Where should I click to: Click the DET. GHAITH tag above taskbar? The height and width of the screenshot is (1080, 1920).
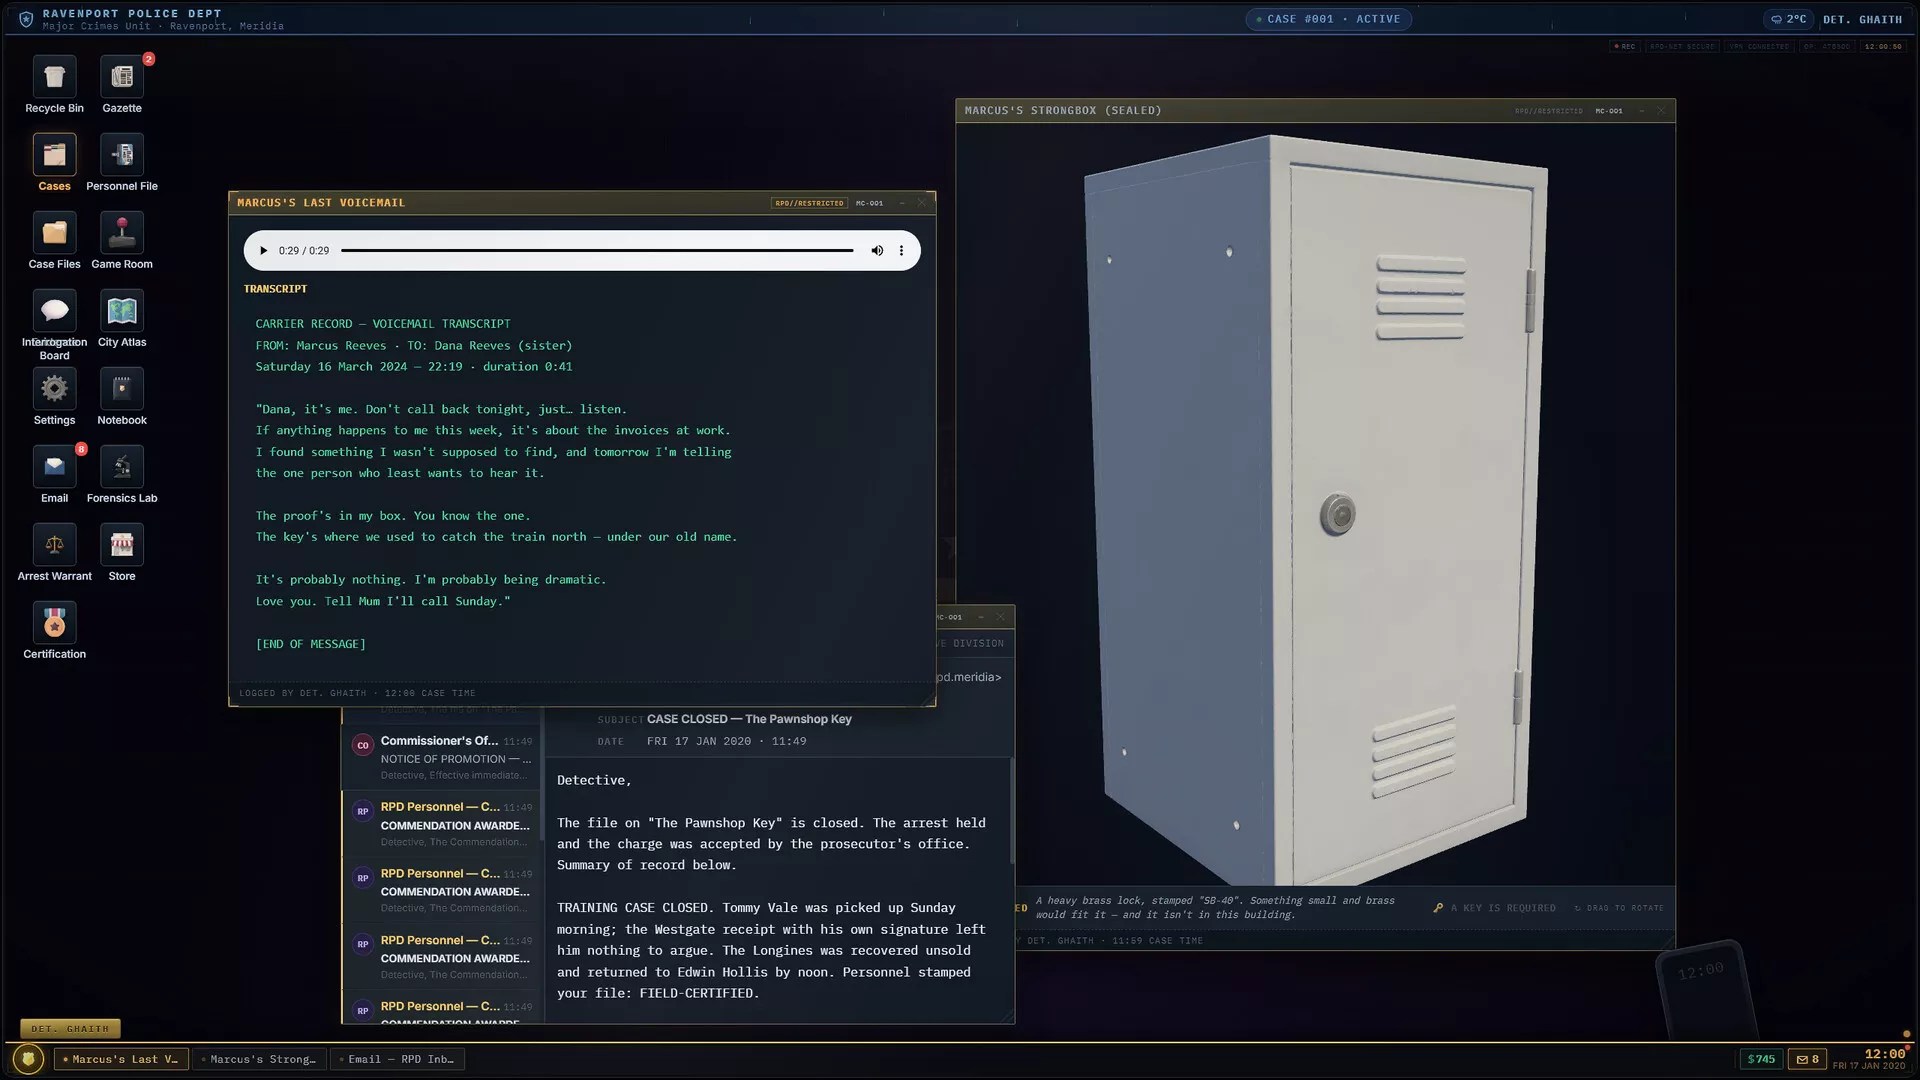(x=70, y=1029)
